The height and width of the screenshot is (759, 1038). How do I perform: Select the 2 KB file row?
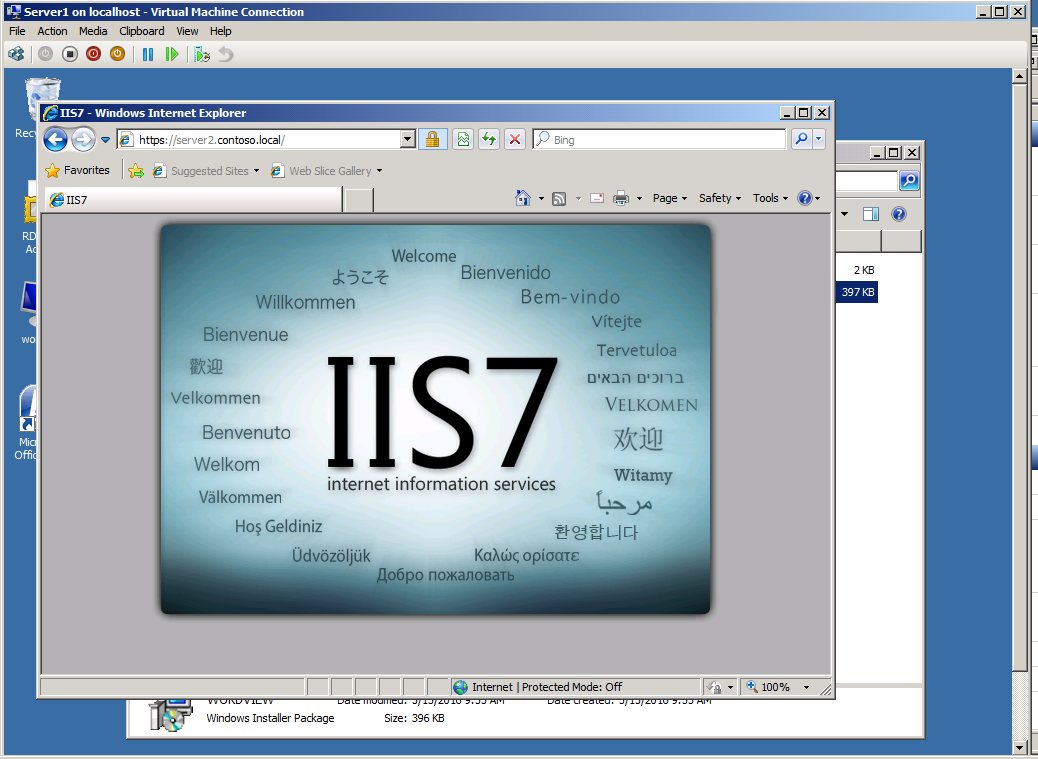pos(863,270)
